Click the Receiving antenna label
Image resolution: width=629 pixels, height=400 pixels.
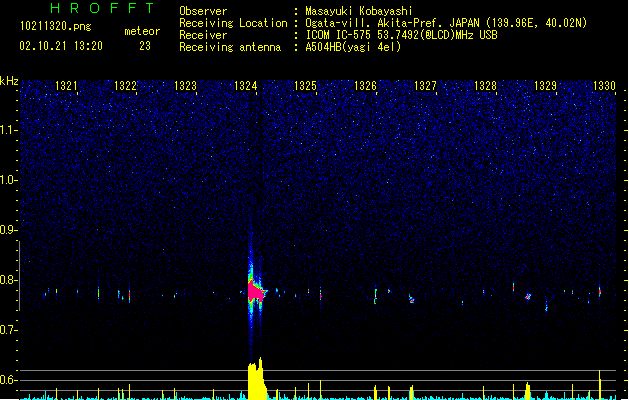coord(230,47)
